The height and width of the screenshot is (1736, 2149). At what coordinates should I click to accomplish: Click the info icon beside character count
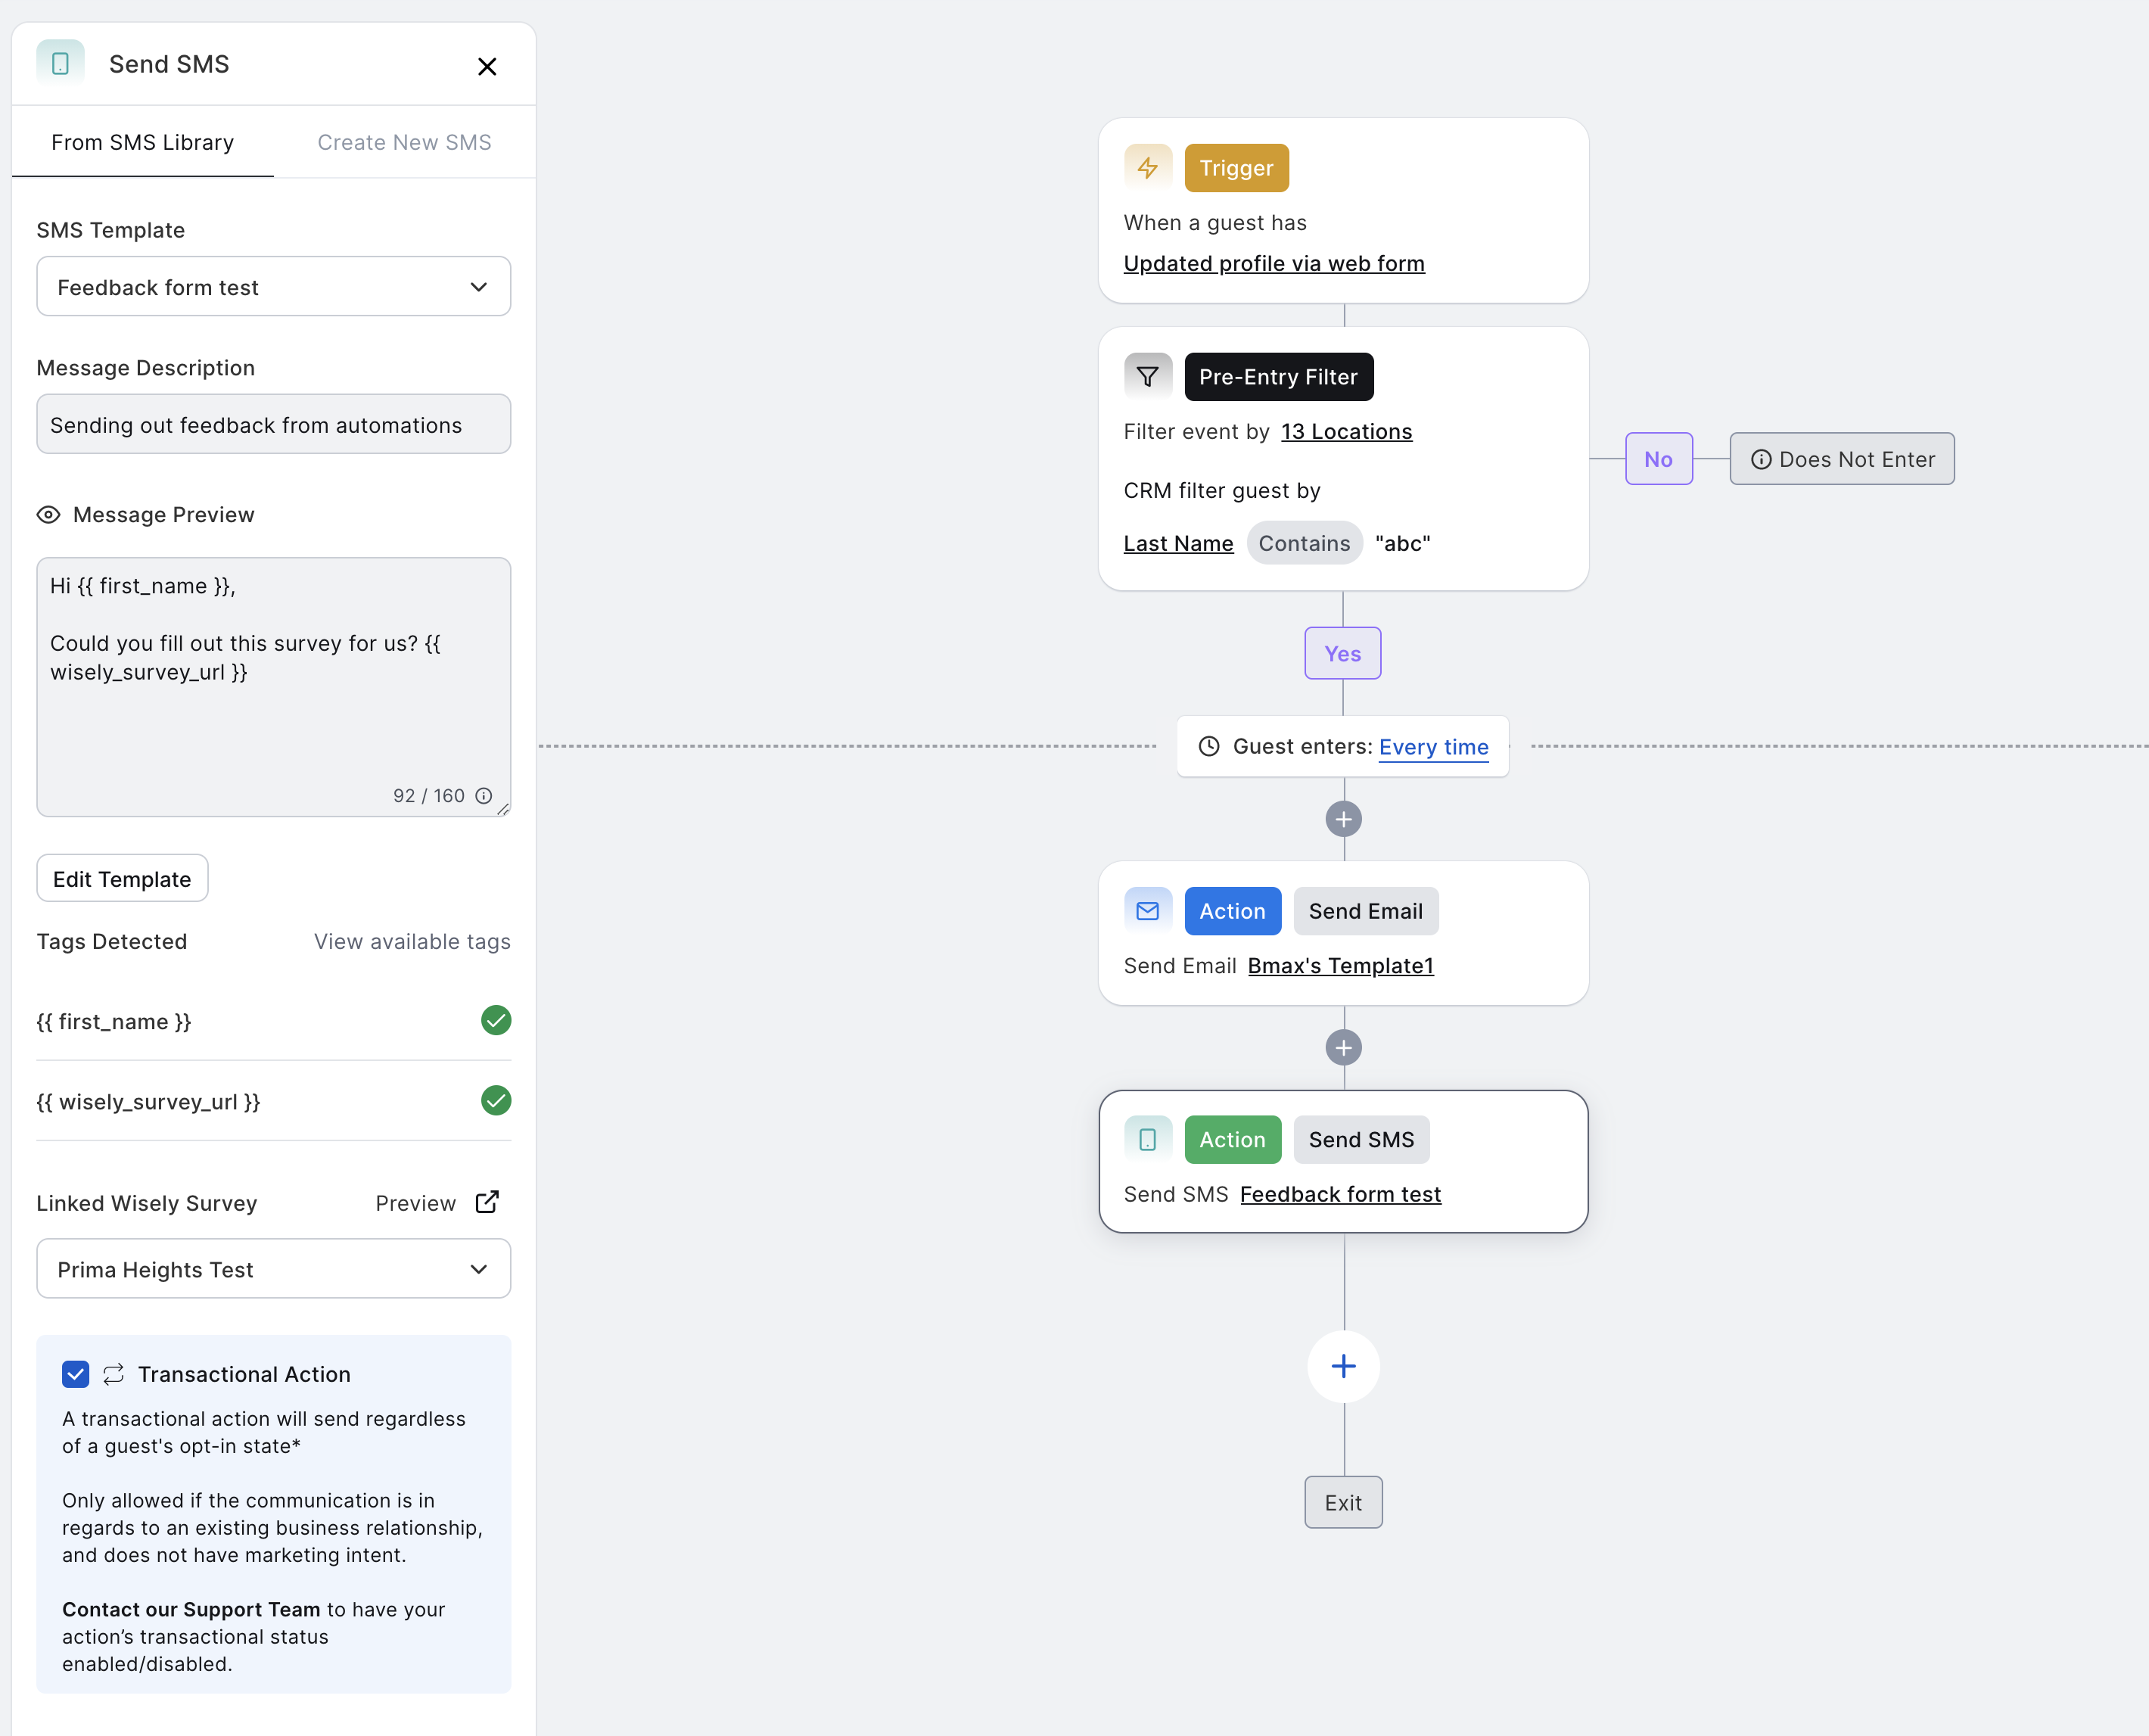(x=484, y=796)
